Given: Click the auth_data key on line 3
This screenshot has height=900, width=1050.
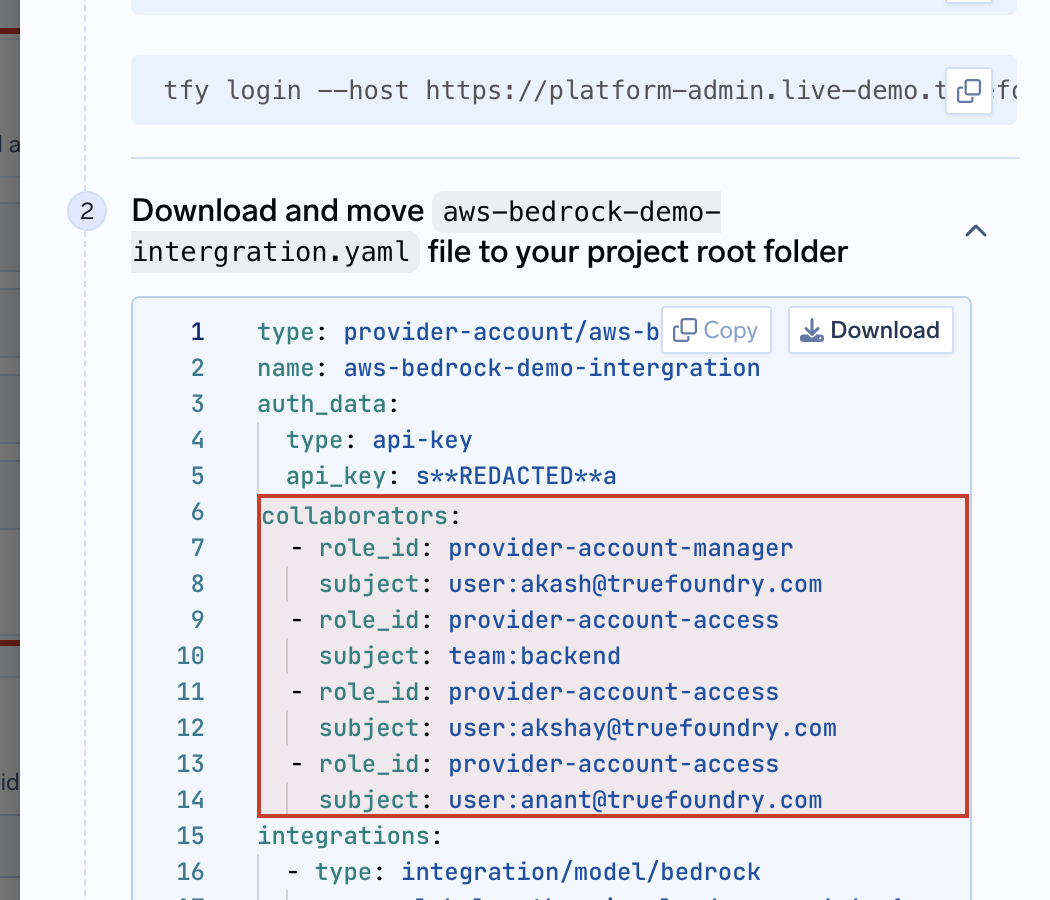Looking at the screenshot, I should pos(322,404).
